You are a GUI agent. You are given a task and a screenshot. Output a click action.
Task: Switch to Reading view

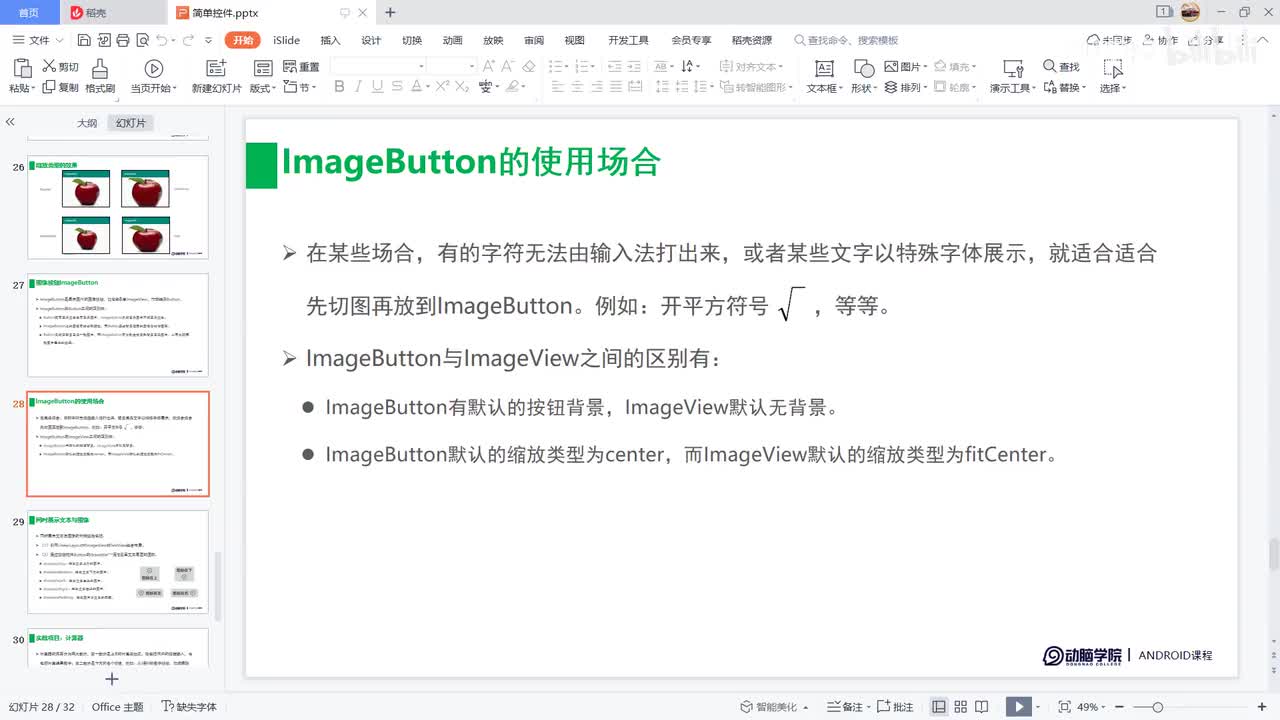(982, 707)
